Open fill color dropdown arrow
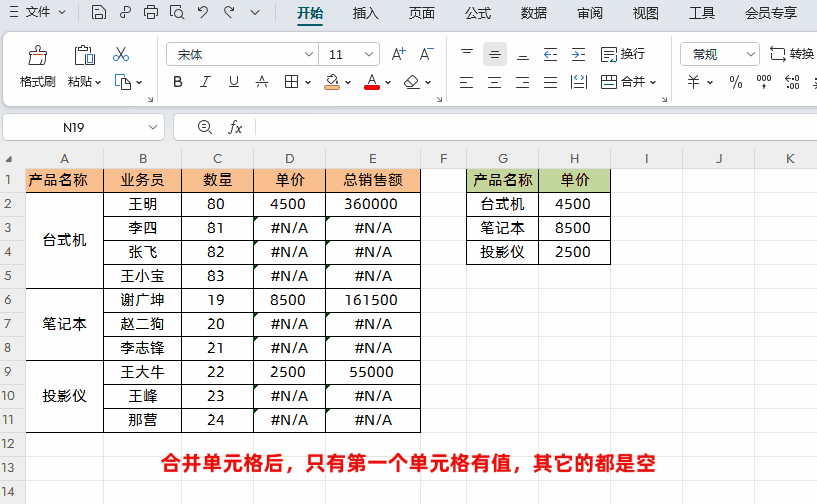 coord(348,82)
